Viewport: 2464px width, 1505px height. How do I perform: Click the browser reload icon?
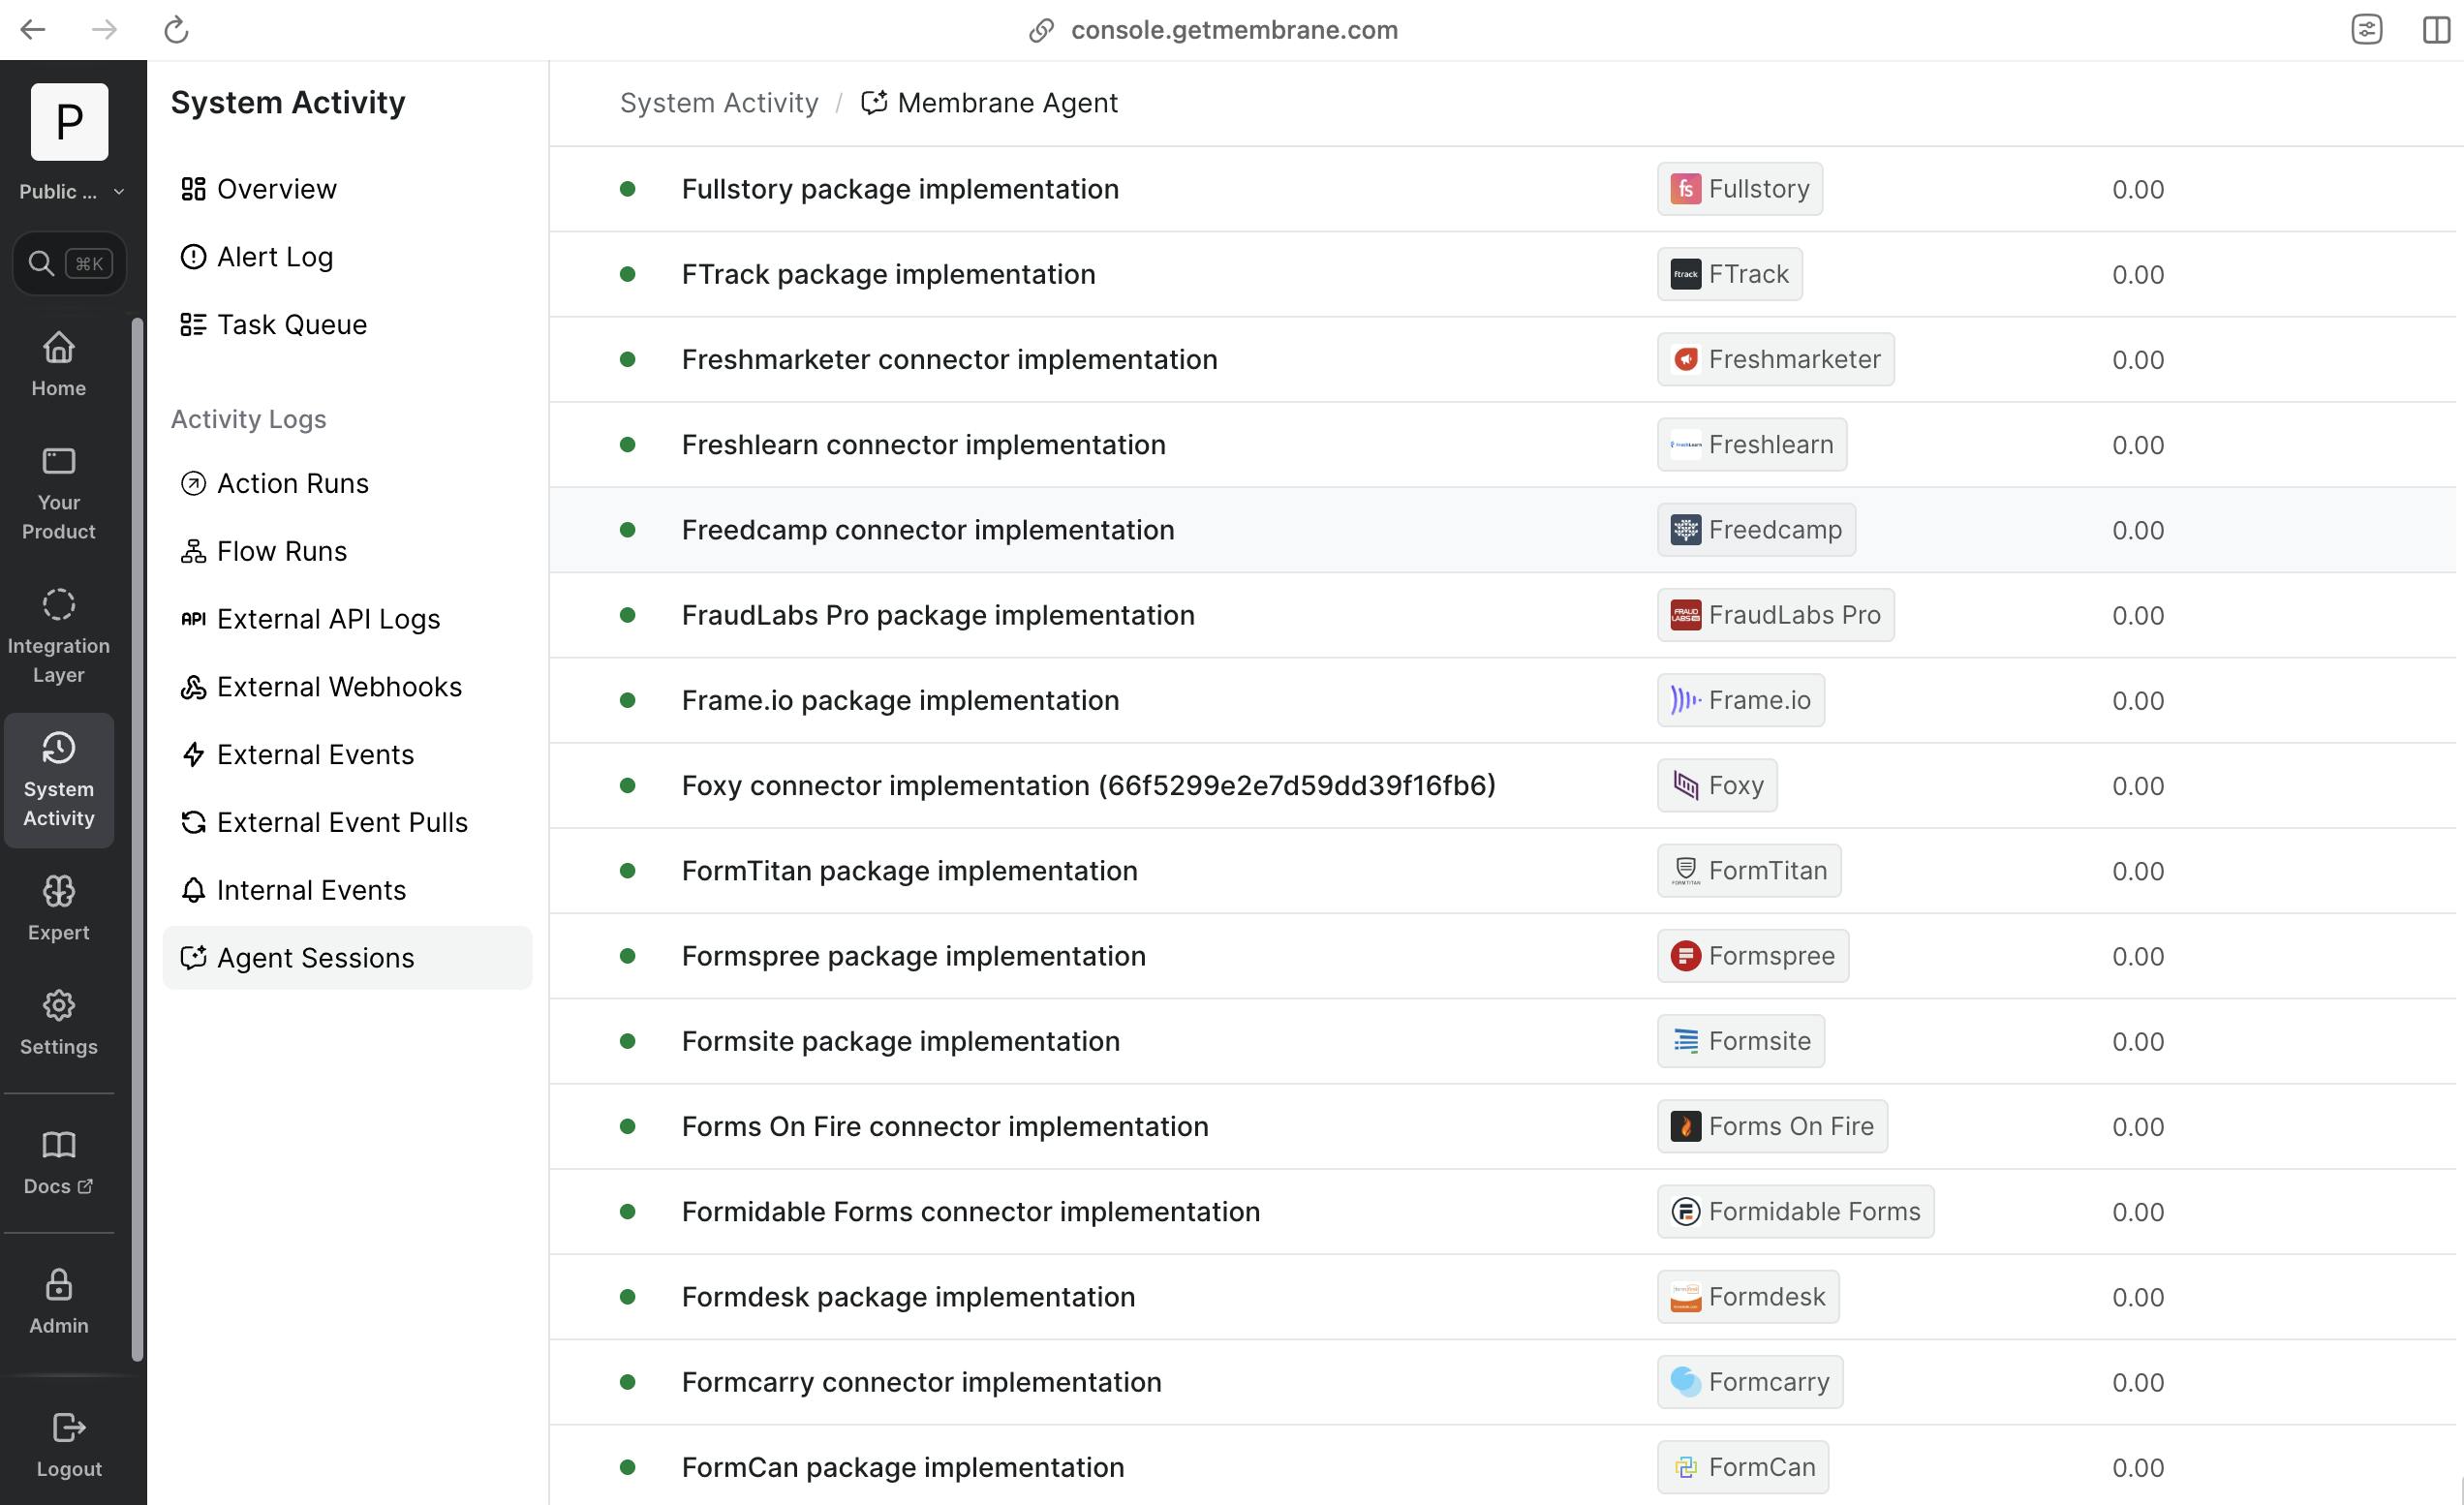coord(176,30)
